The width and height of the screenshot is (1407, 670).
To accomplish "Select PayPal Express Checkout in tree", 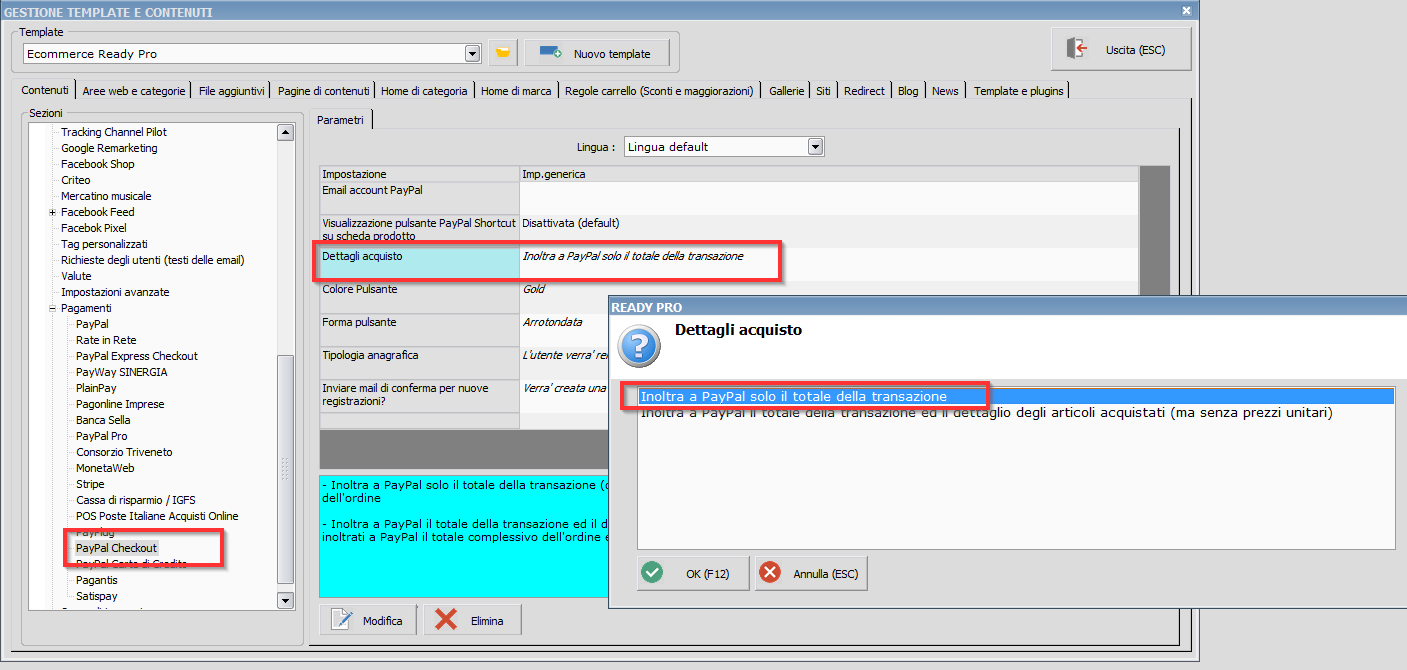I will point(137,356).
